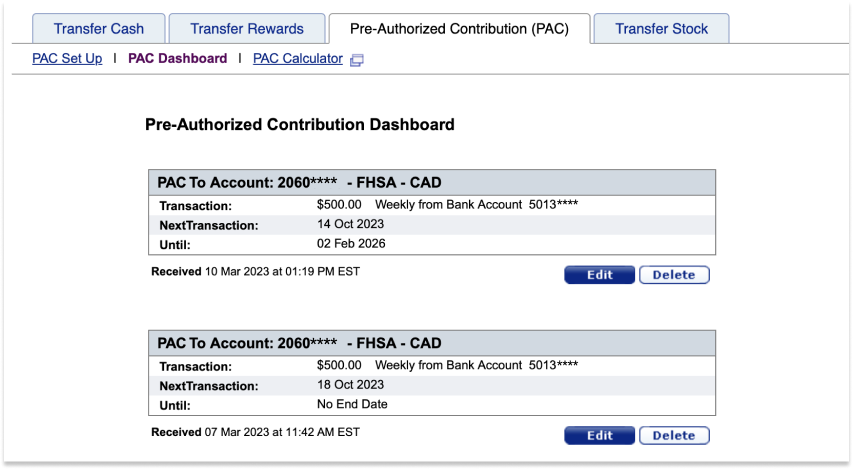Image resolution: width=853 pixels, height=470 pixels.
Task: Launch the PAC Calculator link
Action: [x=298, y=59]
